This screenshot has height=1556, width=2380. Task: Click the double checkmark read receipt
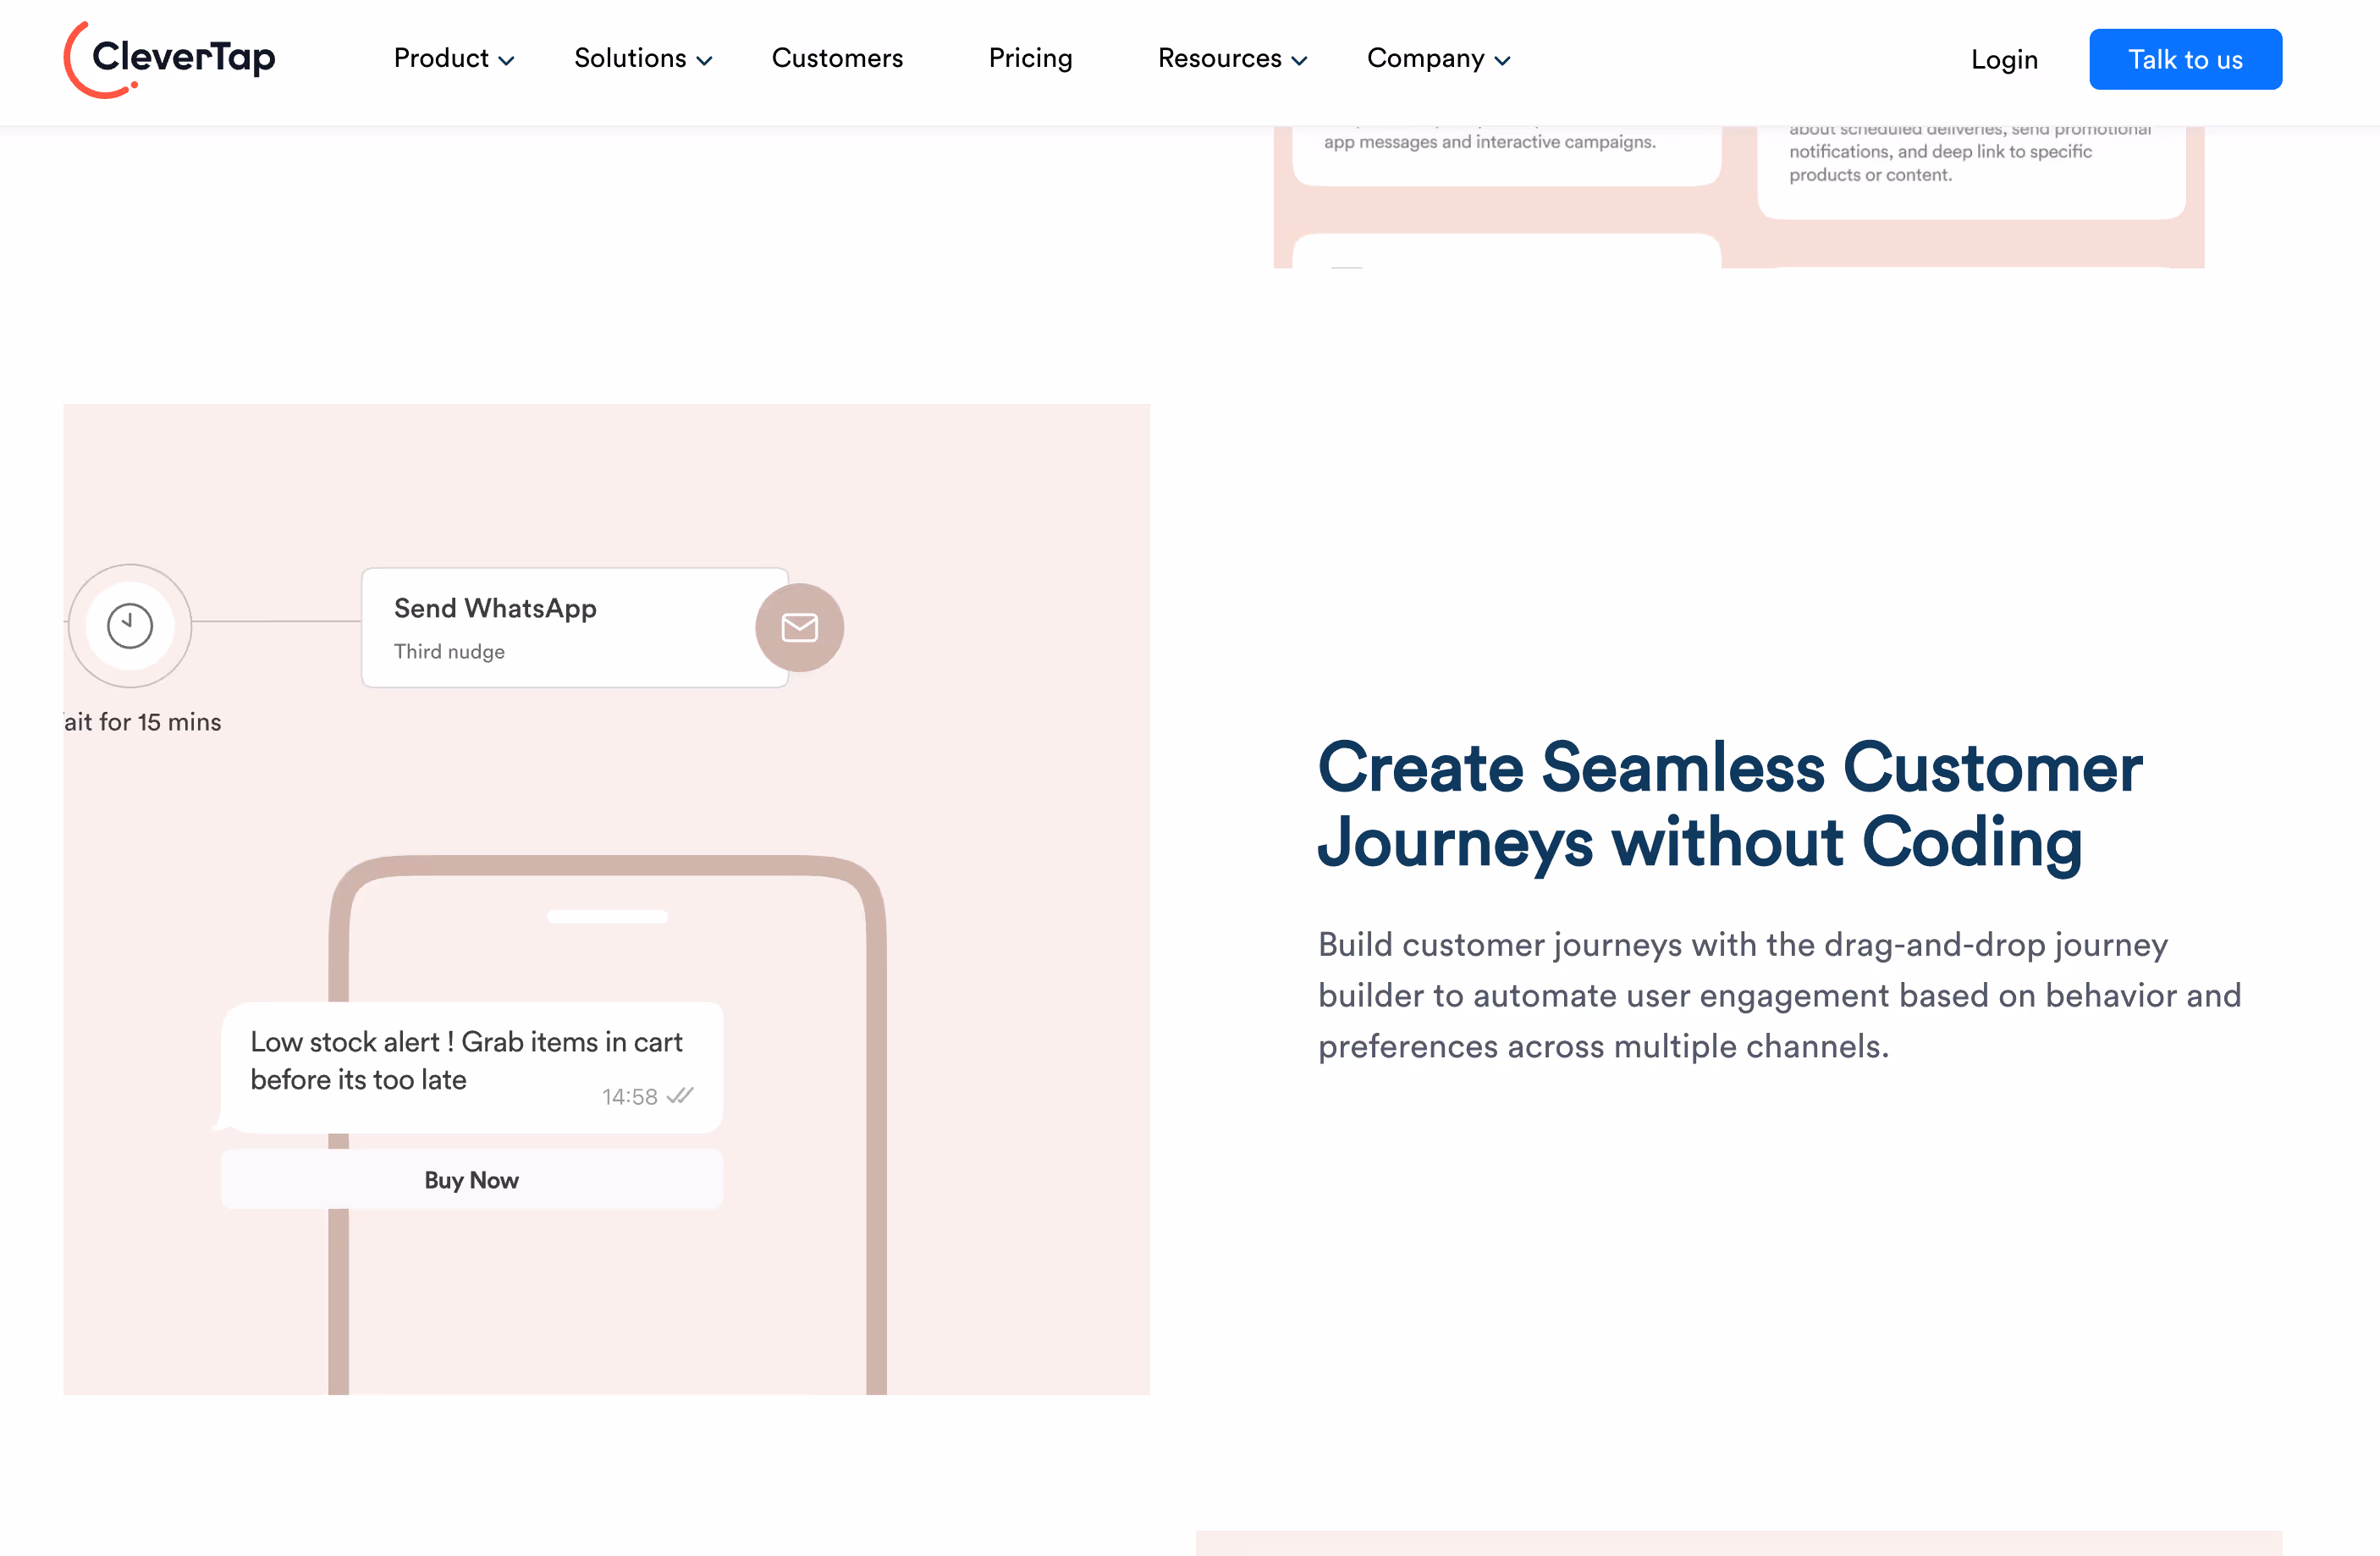coord(680,1096)
